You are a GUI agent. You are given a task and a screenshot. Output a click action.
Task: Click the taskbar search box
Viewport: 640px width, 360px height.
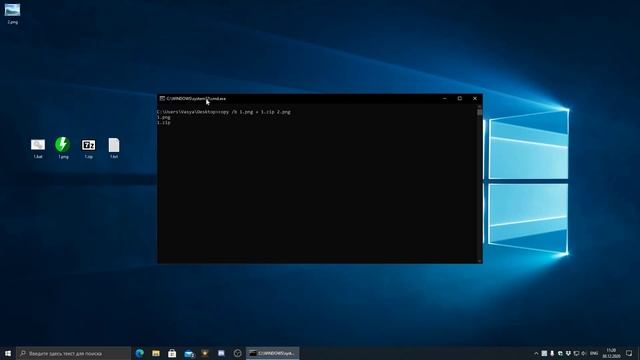point(73,353)
